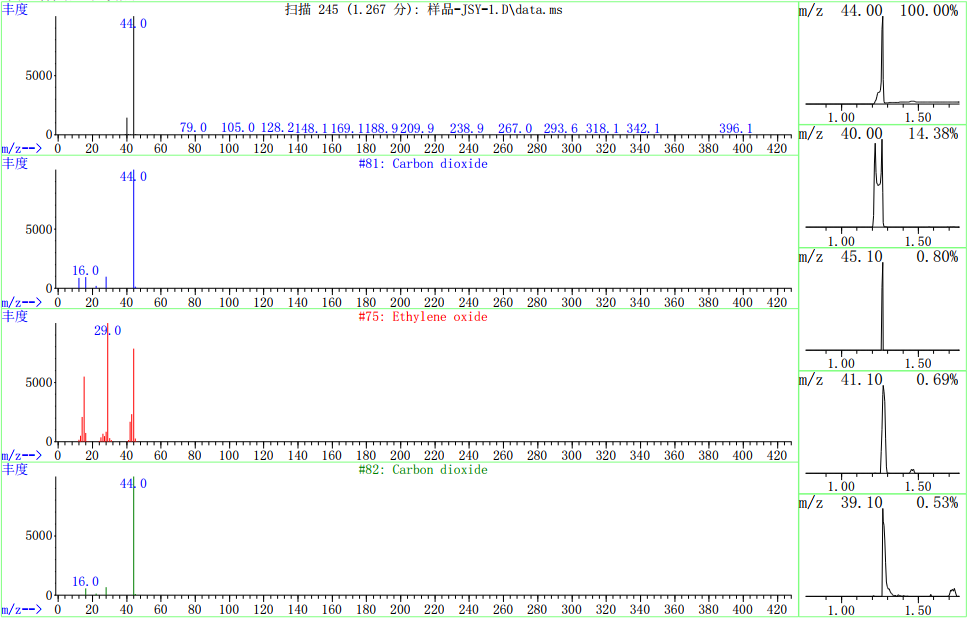Open the m/z 45.10 ion chromatogram panel
The height and width of the screenshot is (625, 971).
882,308
